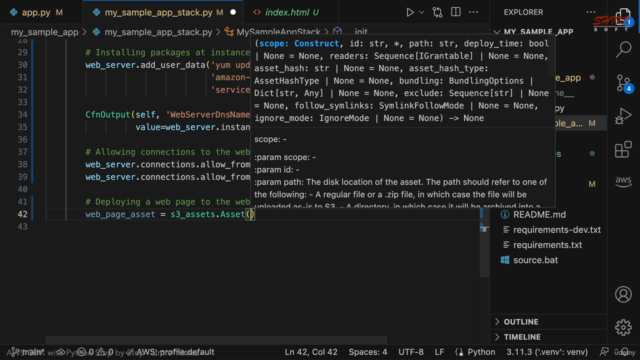The image size is (640, 360).
Task: Open the Run and Debug view
Action: pos(623,116)
